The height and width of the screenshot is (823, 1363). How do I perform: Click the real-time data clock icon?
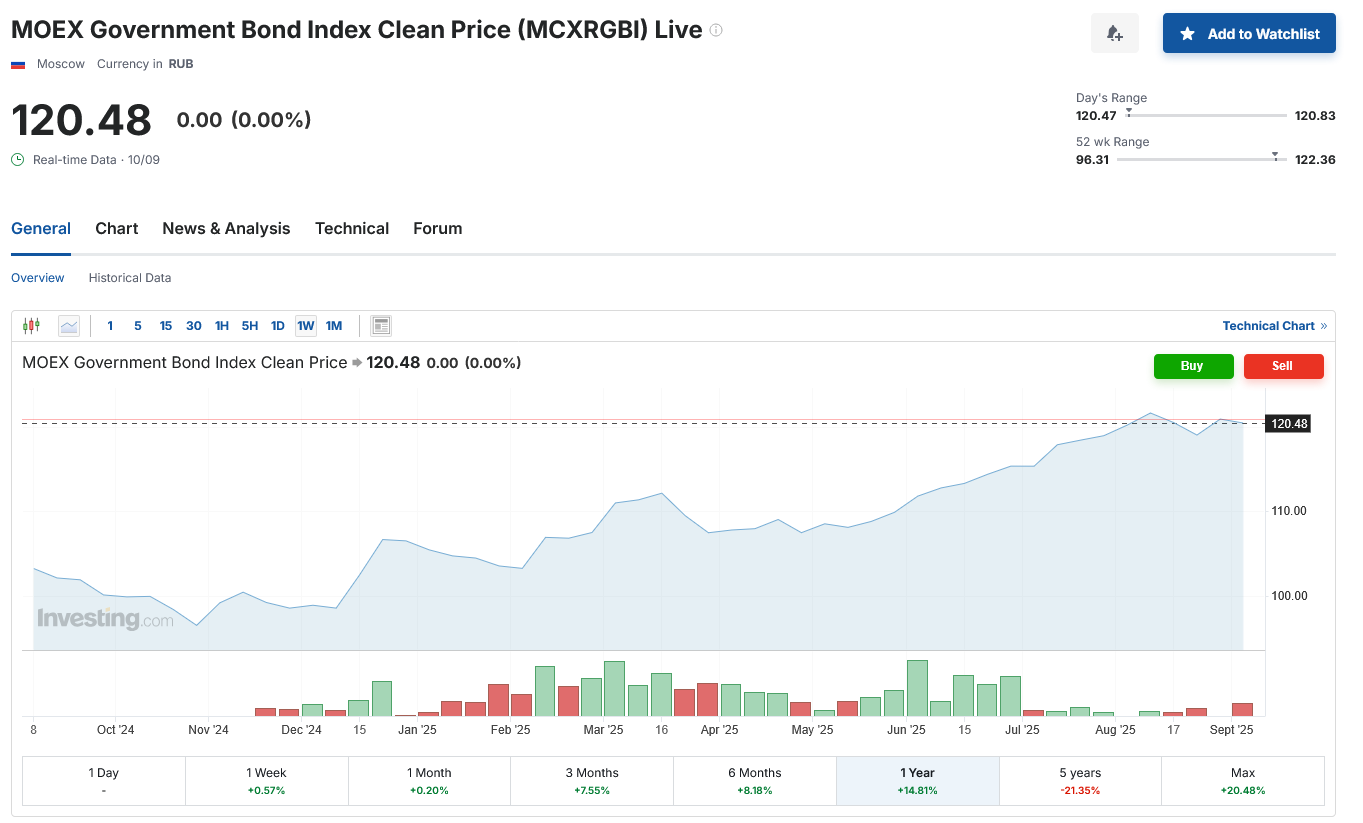(x=17, y=159)
